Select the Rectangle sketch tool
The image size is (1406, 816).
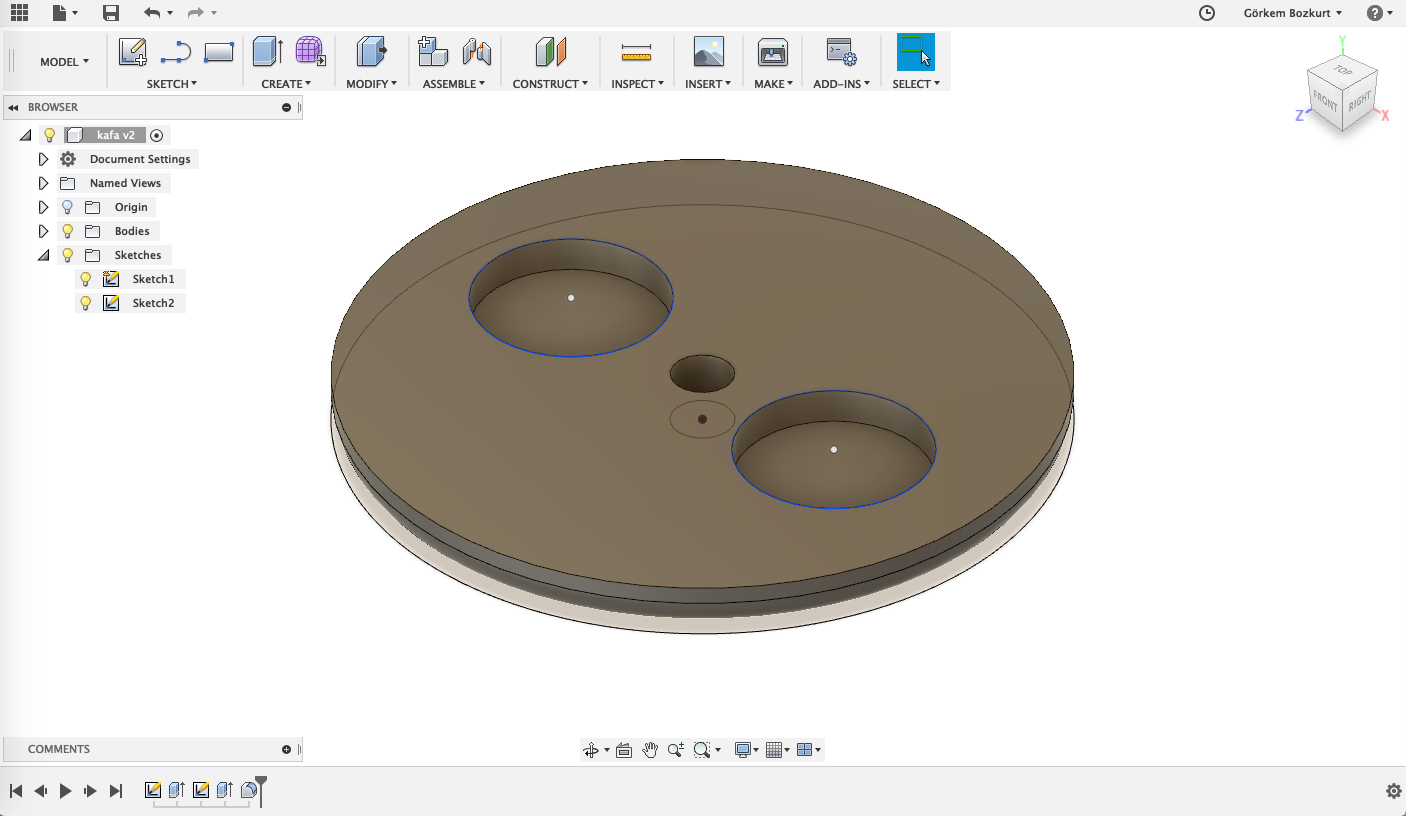point(219,52)
